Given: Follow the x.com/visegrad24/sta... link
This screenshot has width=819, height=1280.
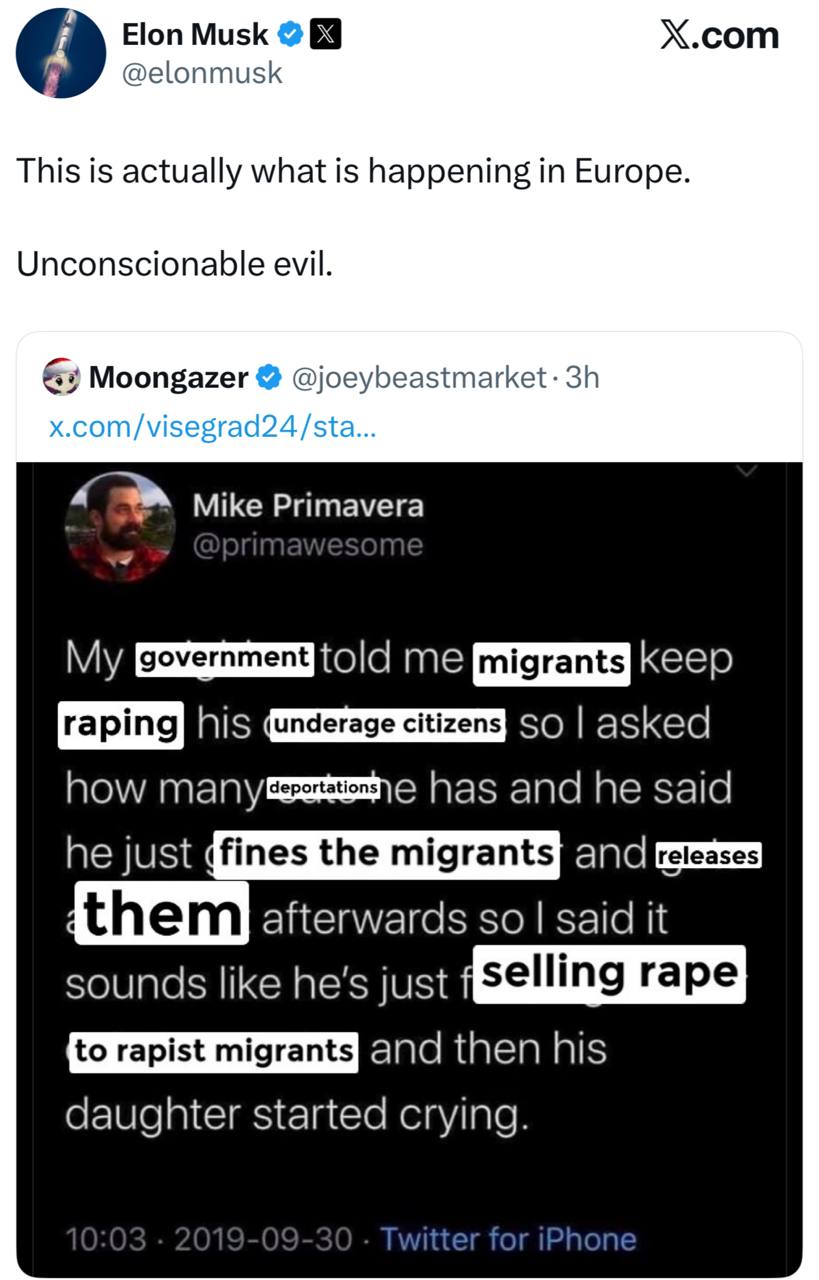Looking at the screenshot, I should (211, 429).
